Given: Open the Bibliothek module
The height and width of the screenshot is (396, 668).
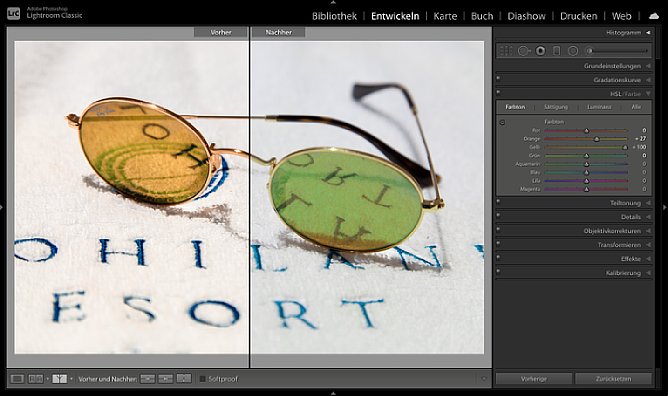Looking at the screenshot, I should coord(334,16).
